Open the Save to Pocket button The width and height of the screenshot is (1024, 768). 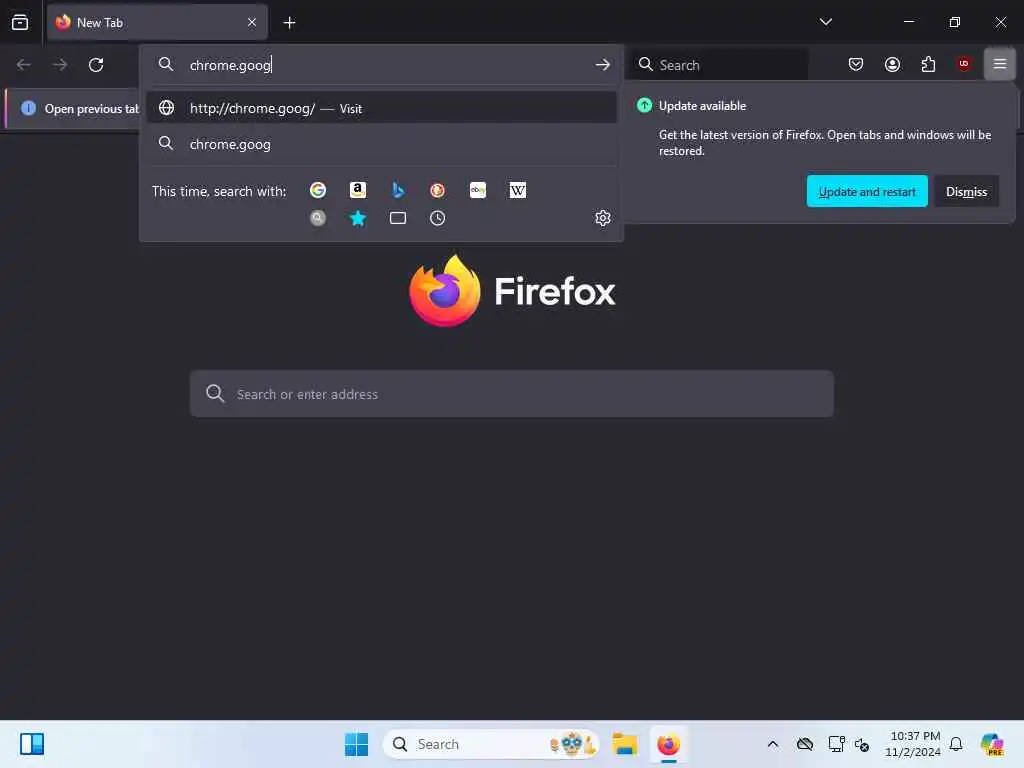[856, 64]
